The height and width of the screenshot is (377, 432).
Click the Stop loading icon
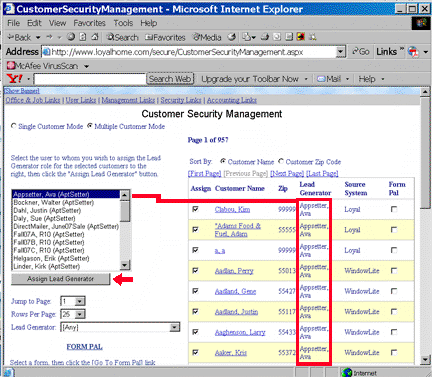click(x=71, y=37)
